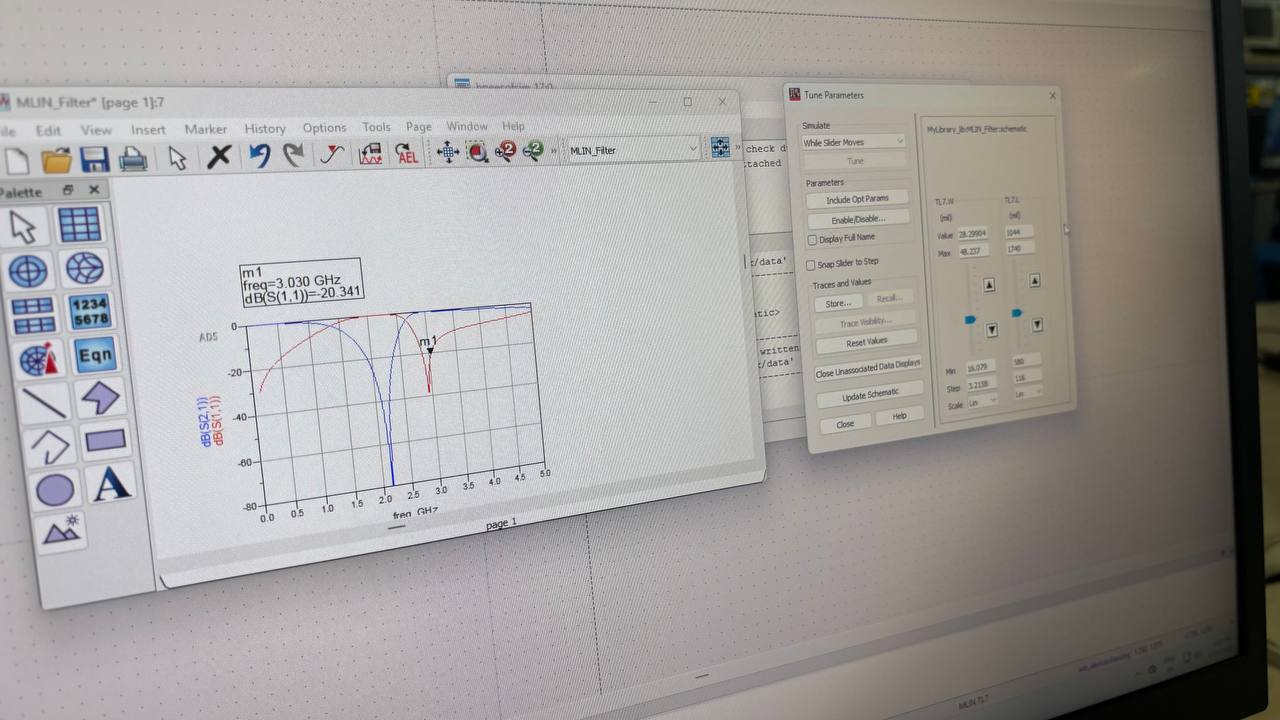Open the Simulate 'While Slider Moves' dropdown
This screenshot has width=1280, height=720.
coord(853,142)
